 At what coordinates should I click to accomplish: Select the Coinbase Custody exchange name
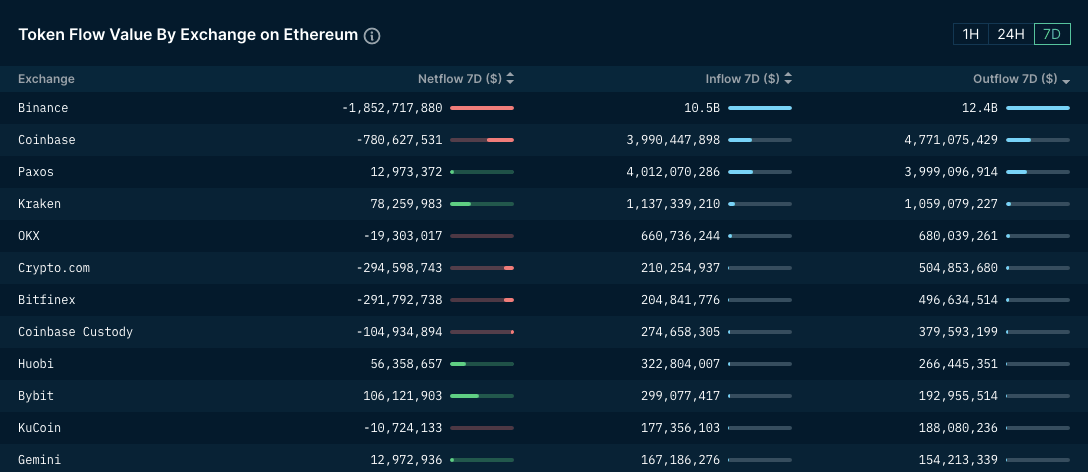click(75, 332)
